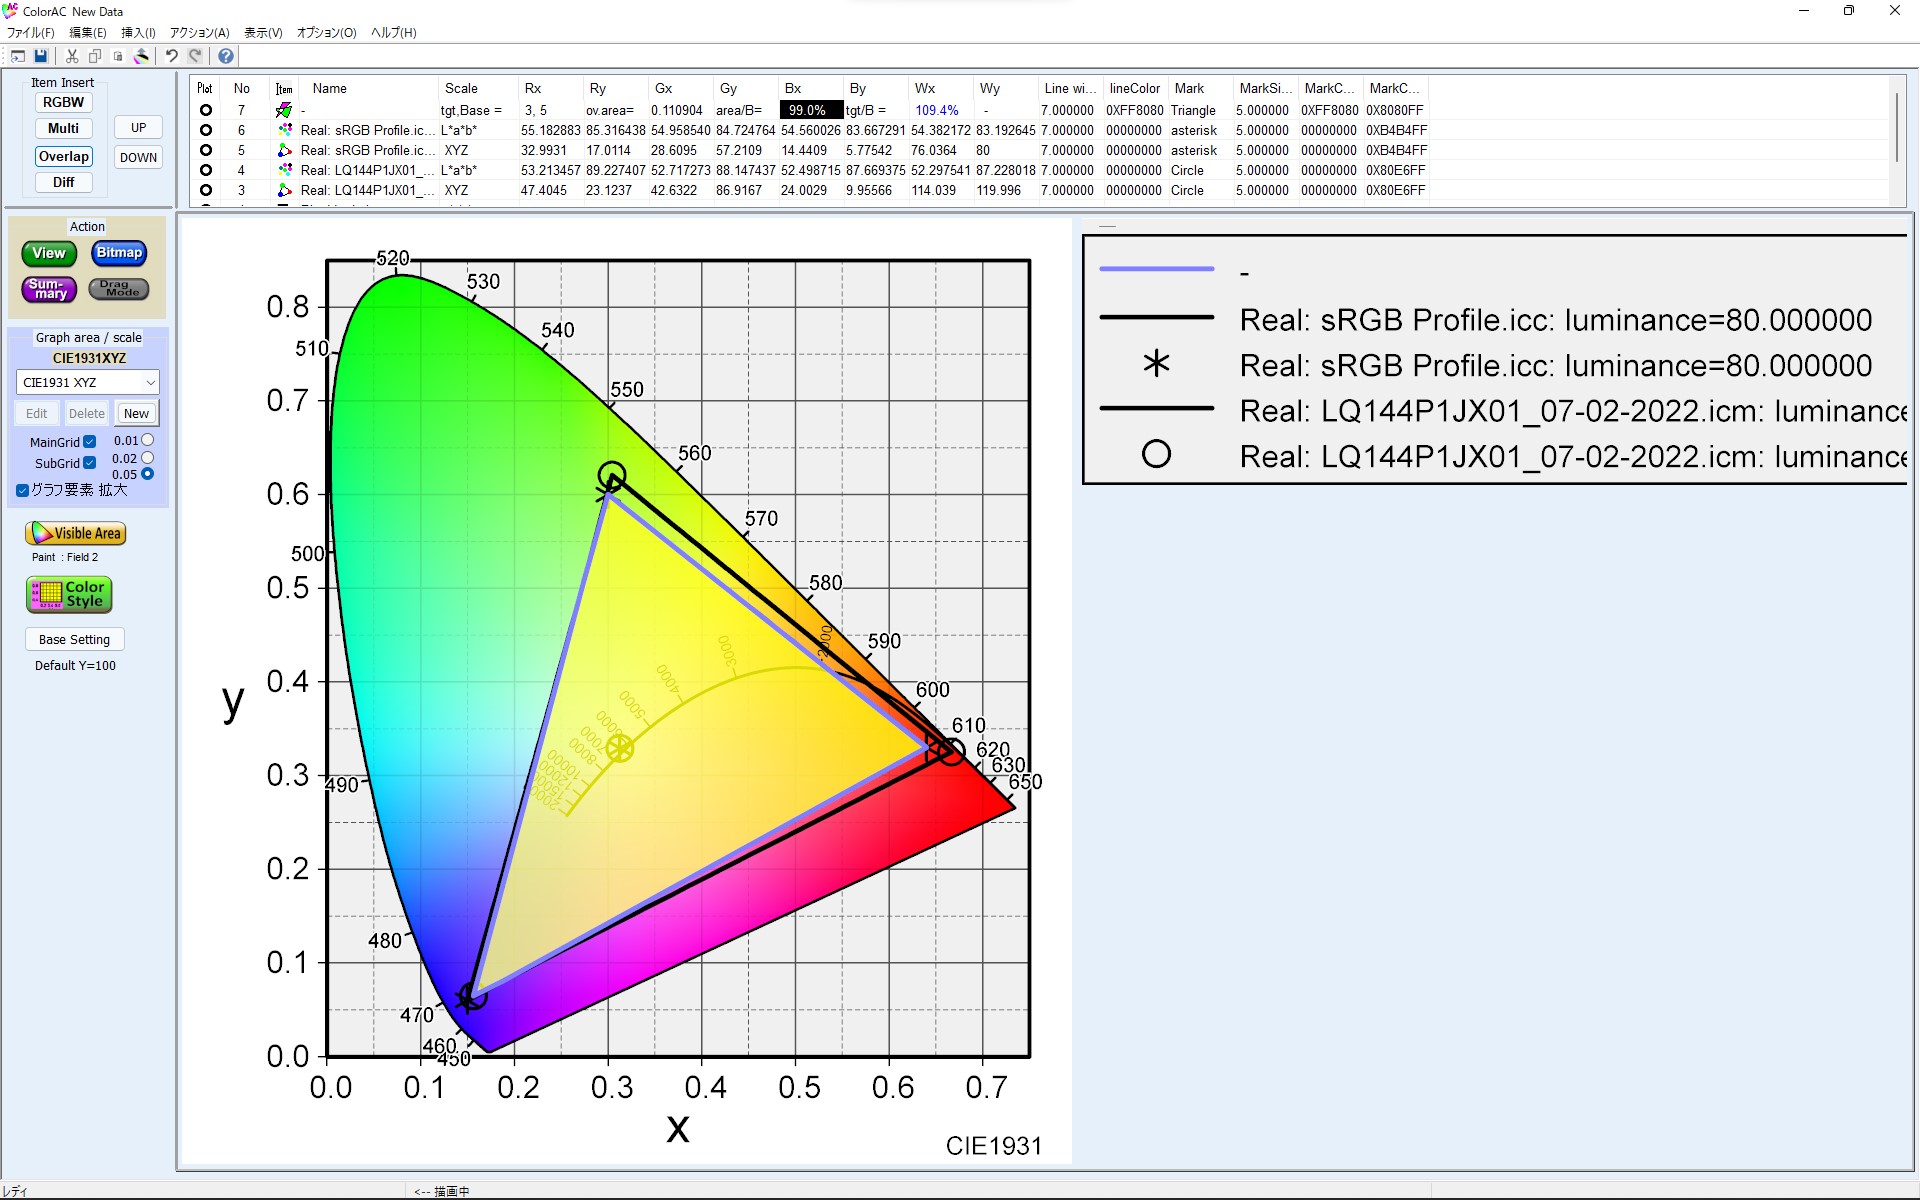This screenshot has width=1920, height=1200.
Task: Open the 挿入(I) menu
Action: (x=138, y=33)
